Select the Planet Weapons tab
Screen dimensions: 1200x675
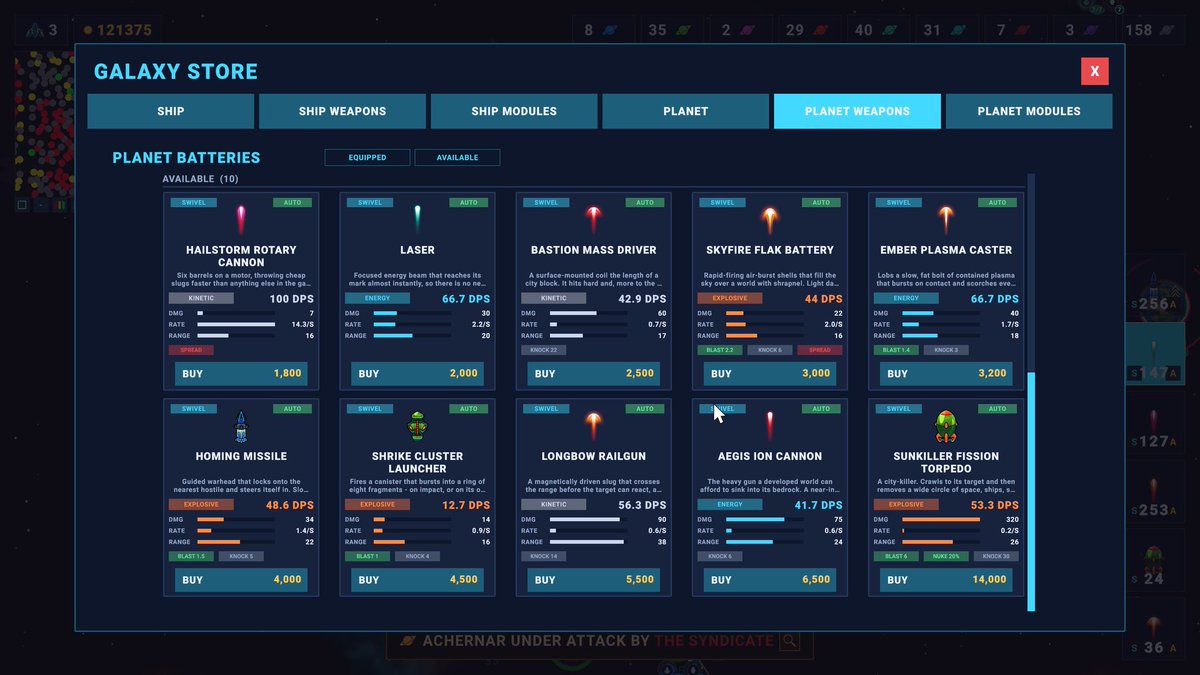tap(857, 111)
